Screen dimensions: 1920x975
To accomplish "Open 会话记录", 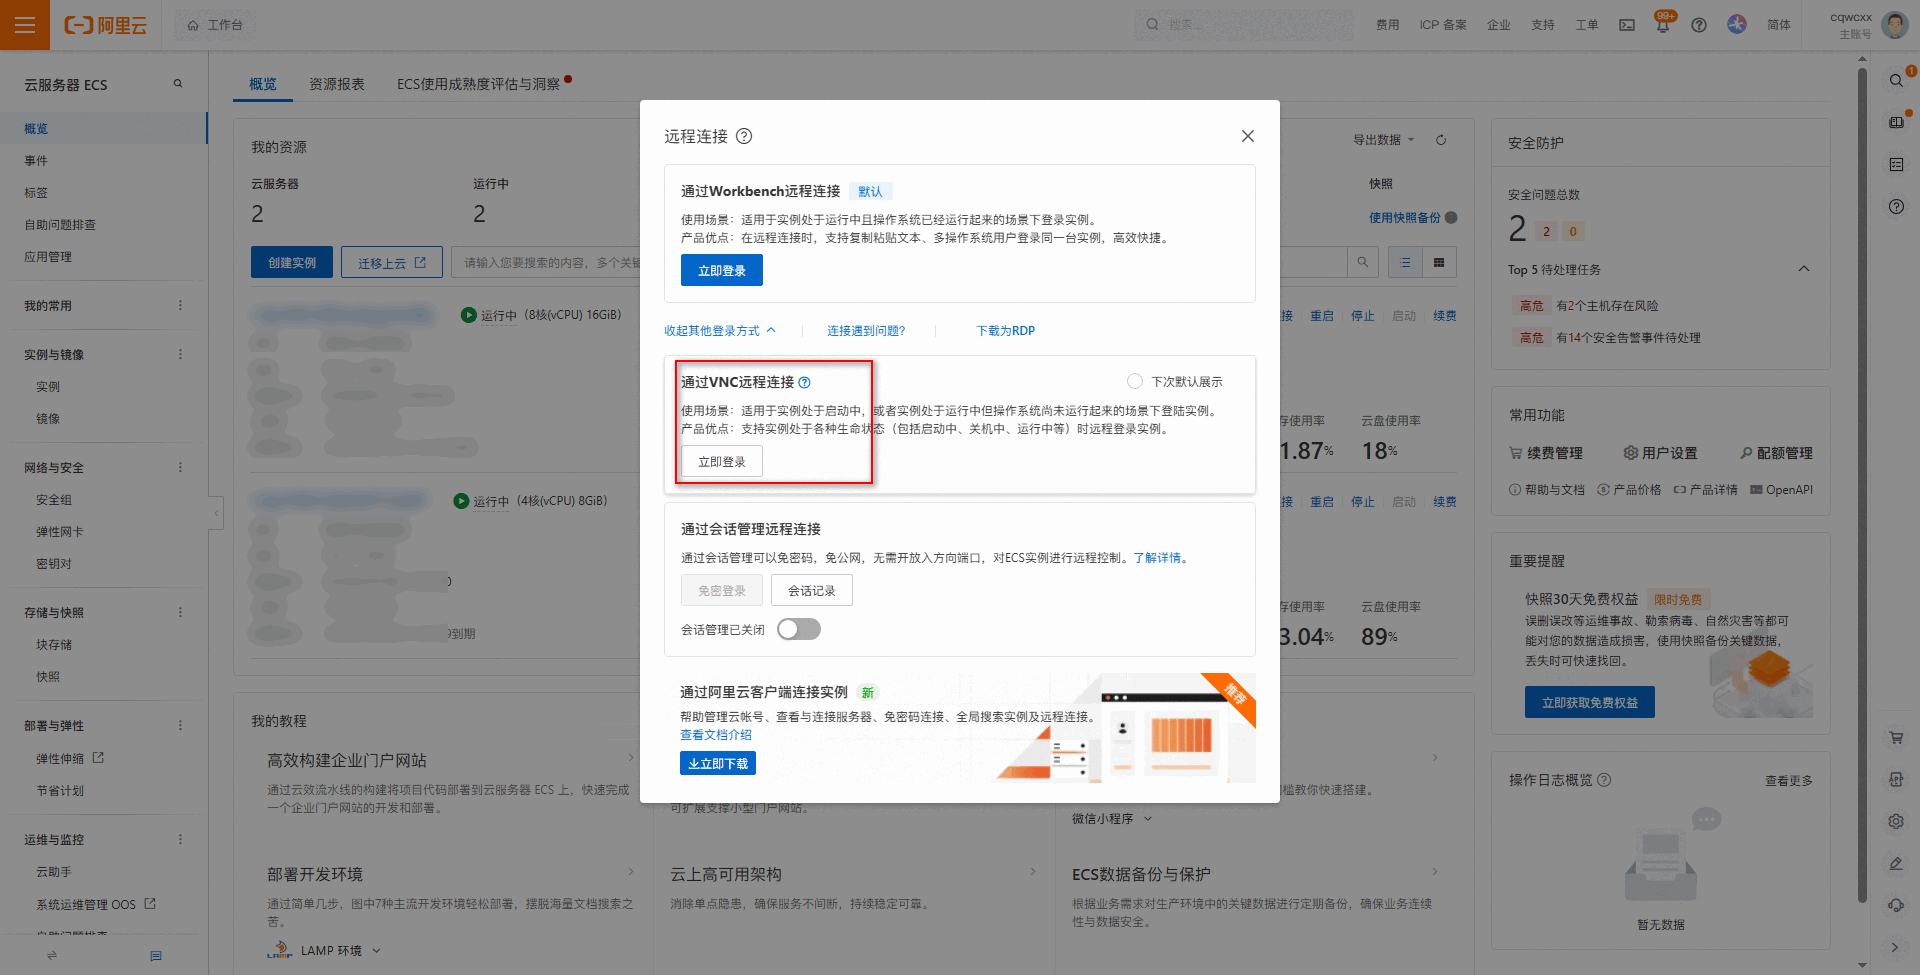I will (x=812, y=590).
